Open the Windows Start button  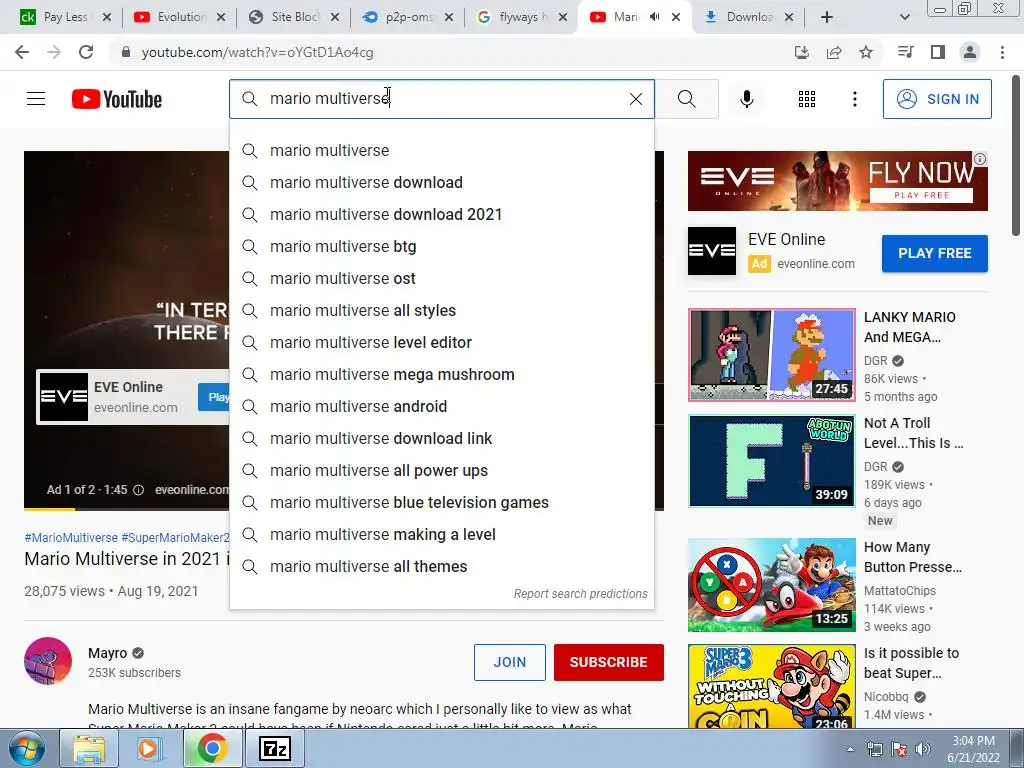pos(26,748)
